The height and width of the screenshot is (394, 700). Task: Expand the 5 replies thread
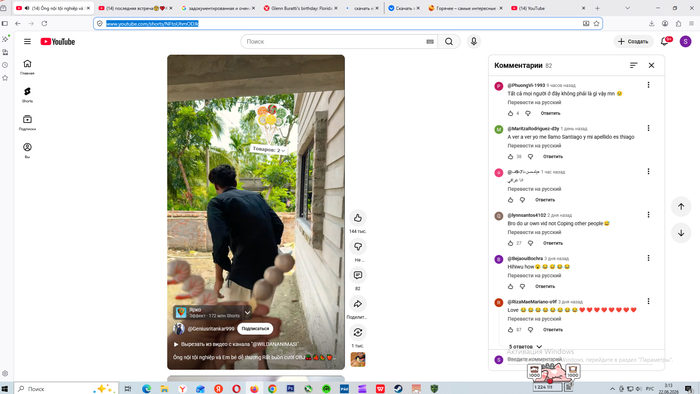pos(525,347)
